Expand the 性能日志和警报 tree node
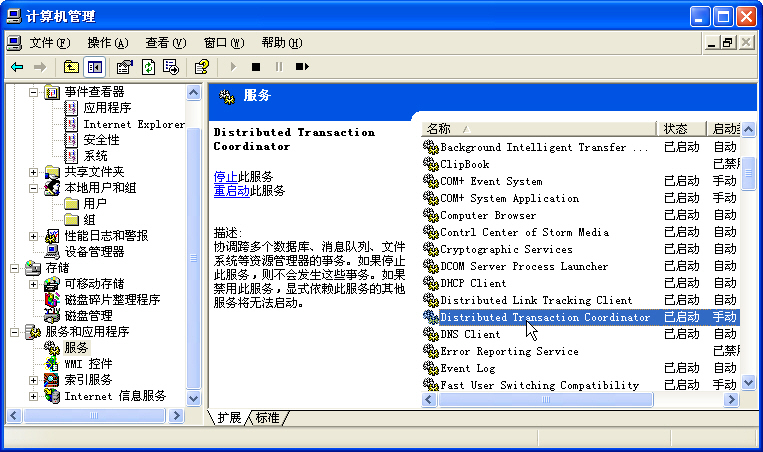The height and width of the screenshot is (452, 763). [33, 236]
